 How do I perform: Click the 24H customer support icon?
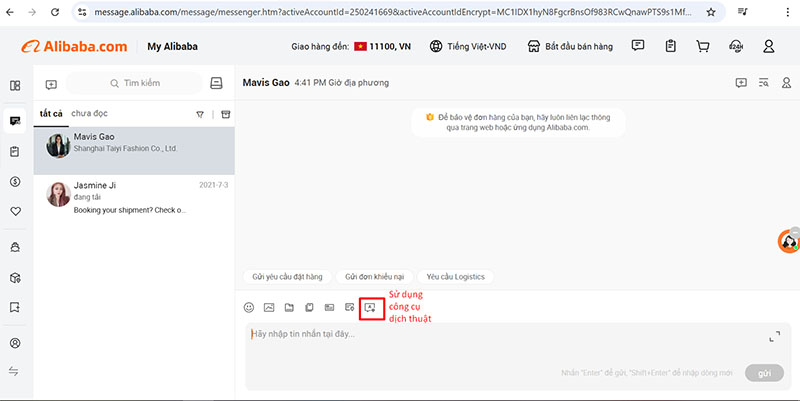coord(736,47)
